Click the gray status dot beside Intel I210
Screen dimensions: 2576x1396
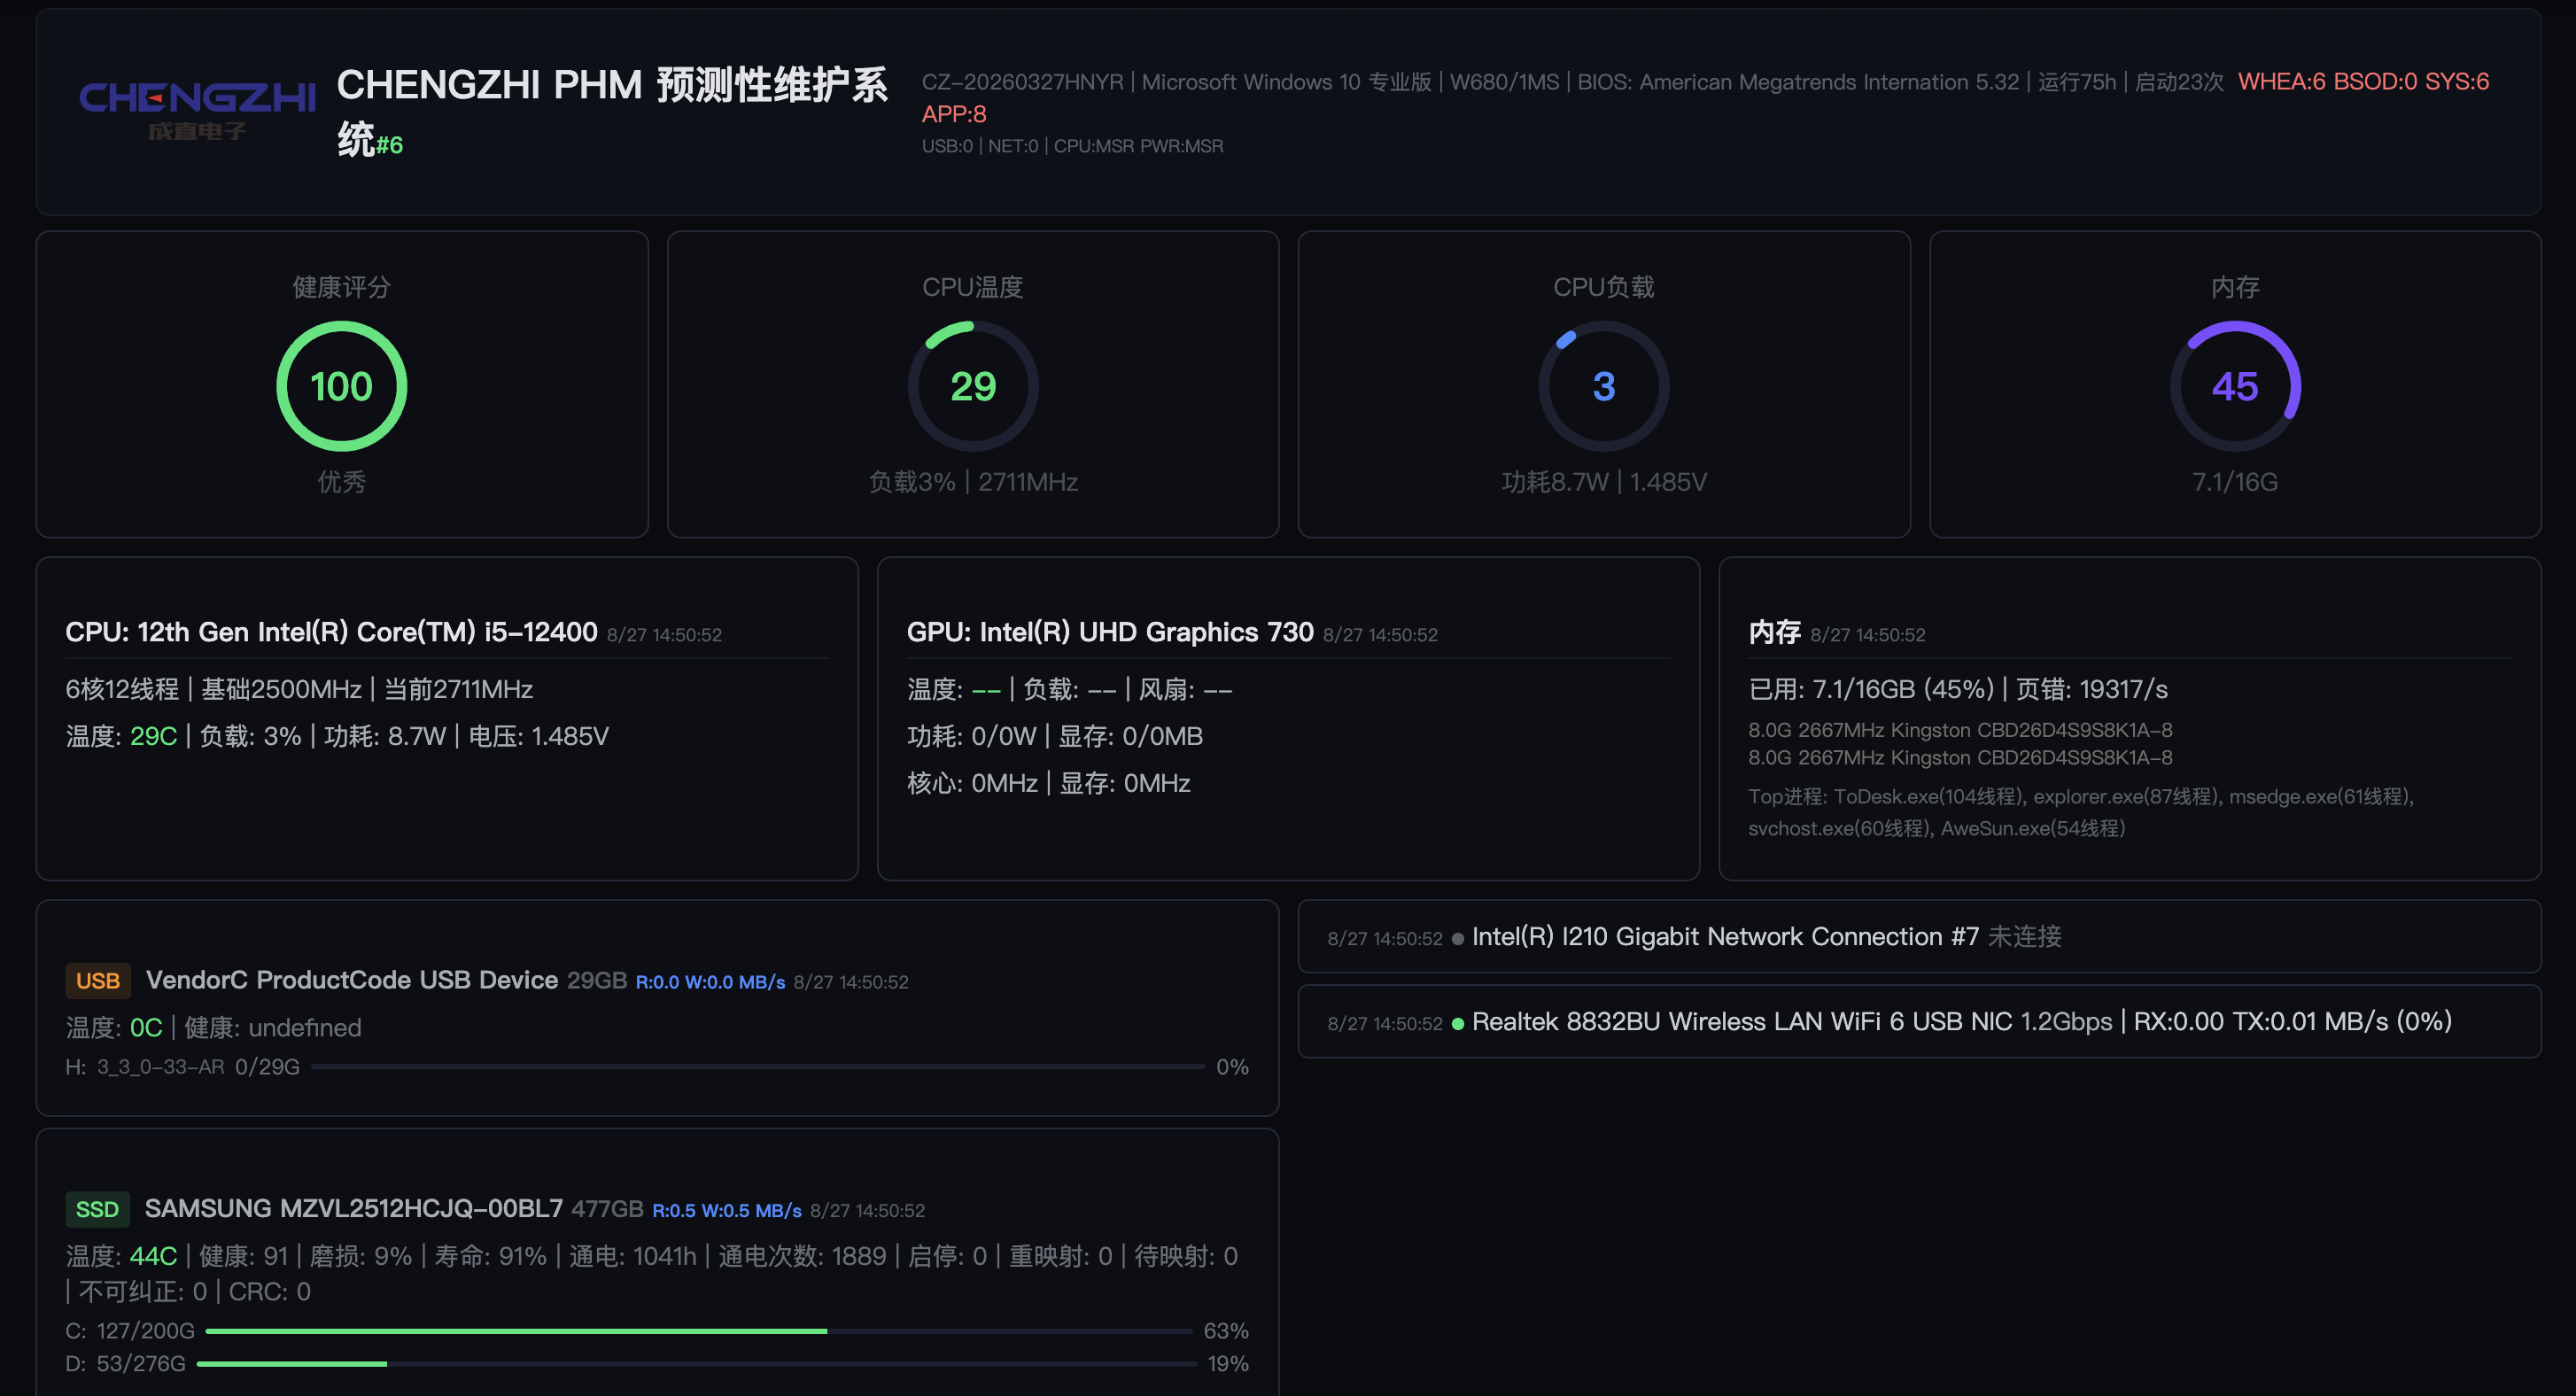tap(1458, 938)
